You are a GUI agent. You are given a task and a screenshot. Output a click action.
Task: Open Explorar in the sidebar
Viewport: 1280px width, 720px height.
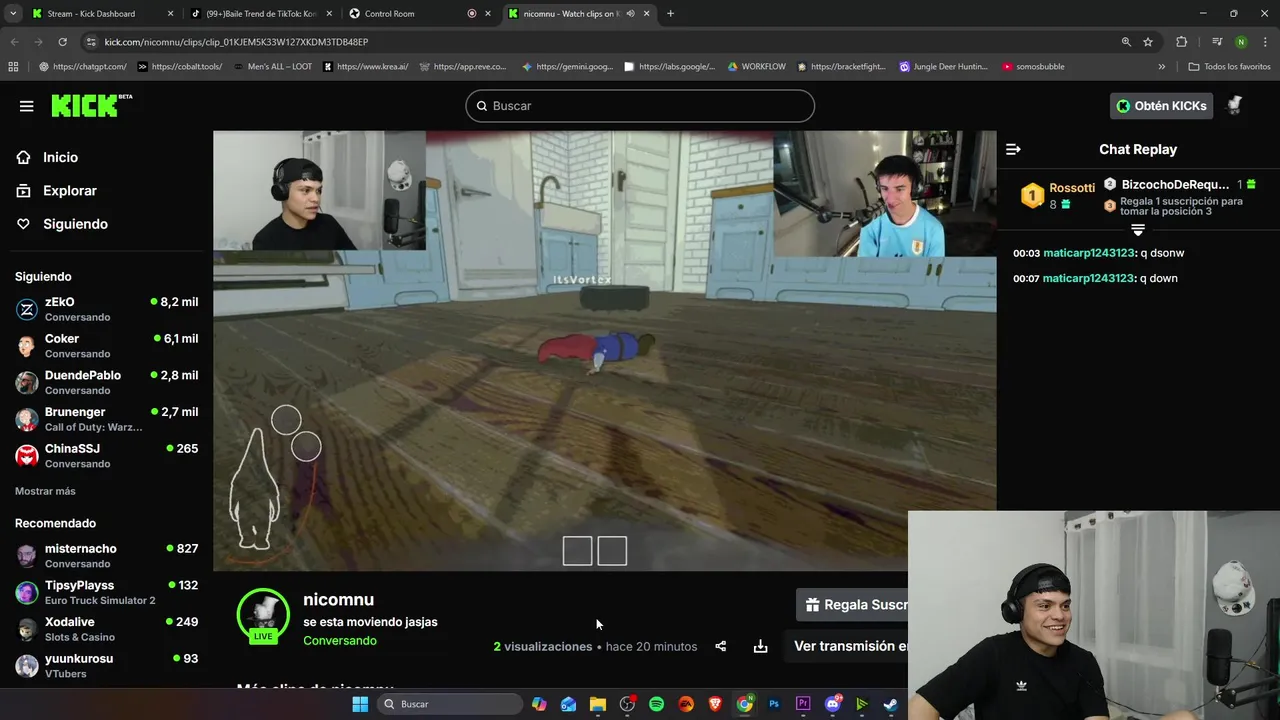(x=70, y=191)
